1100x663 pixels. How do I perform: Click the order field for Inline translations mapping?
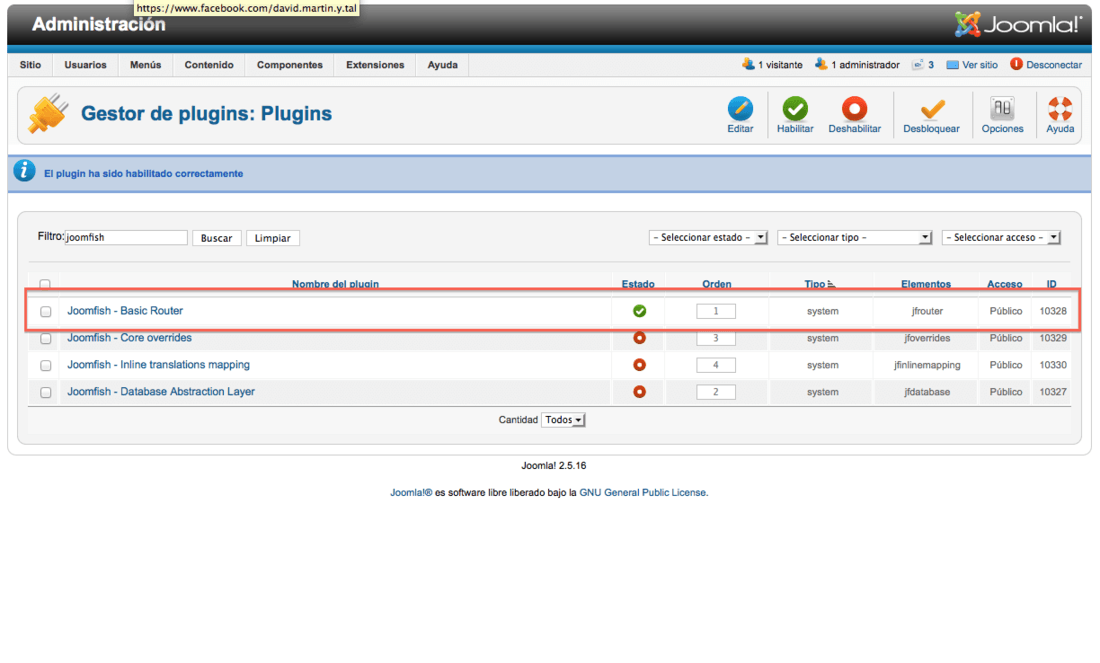click(716, 365)
